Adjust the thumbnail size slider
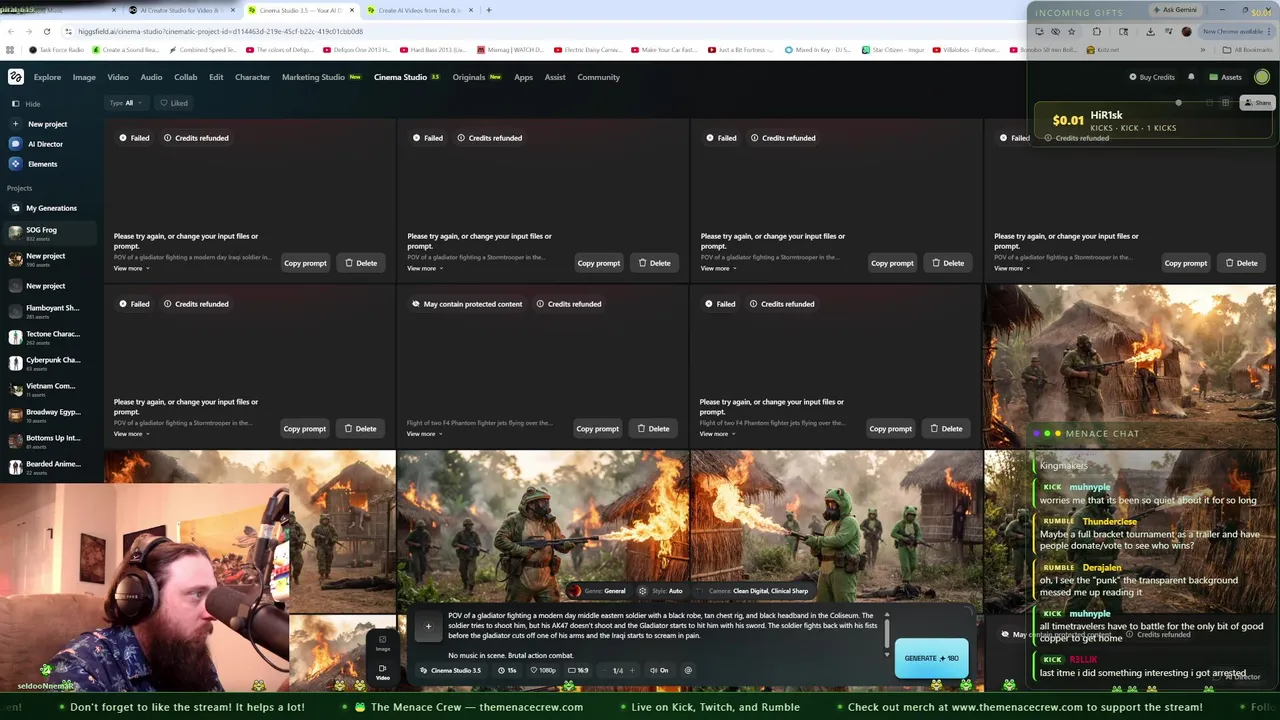The height and width of the screenshot is (720, 1280). 1178,103
